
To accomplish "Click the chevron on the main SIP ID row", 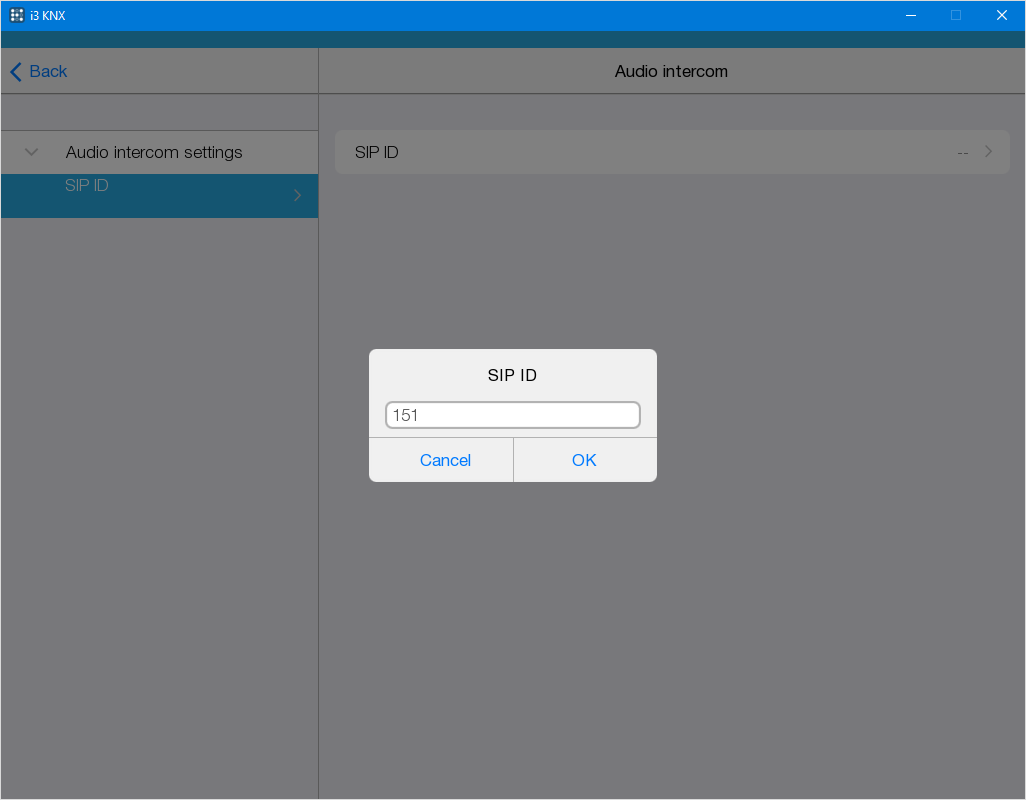I will click(x=988, y=152).
